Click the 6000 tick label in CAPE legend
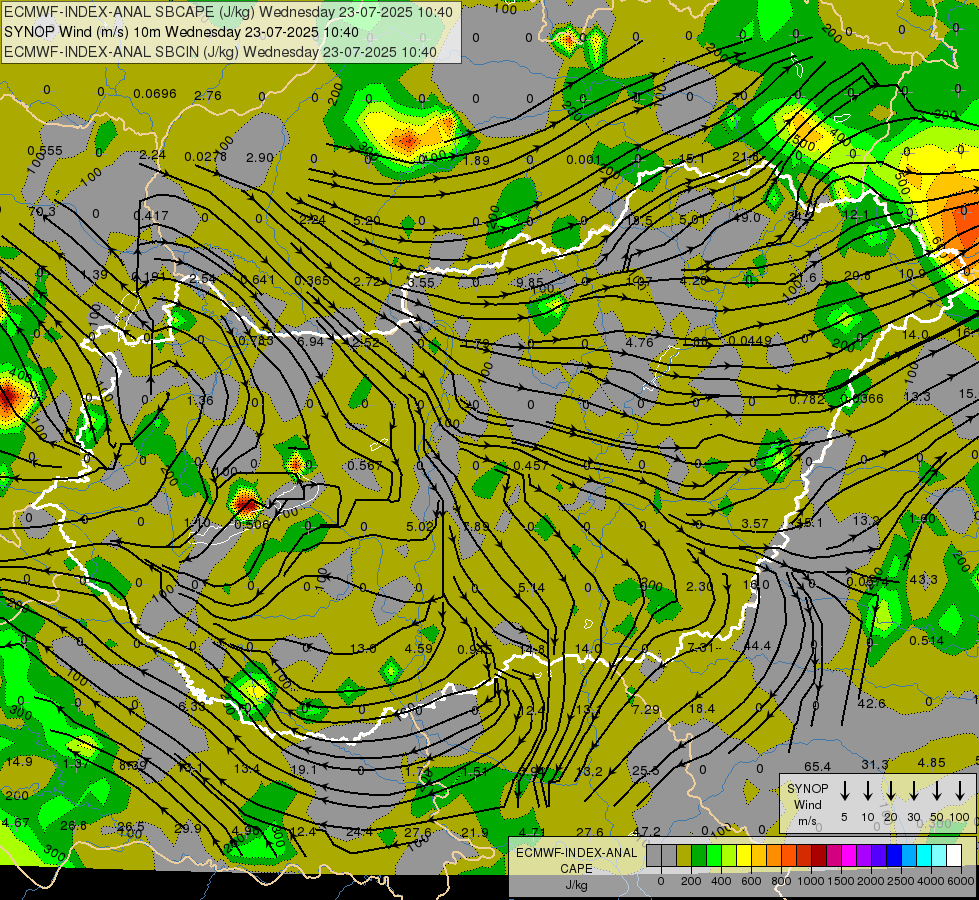The width and height of the screenshot is (979, 900). coord(962,881)
